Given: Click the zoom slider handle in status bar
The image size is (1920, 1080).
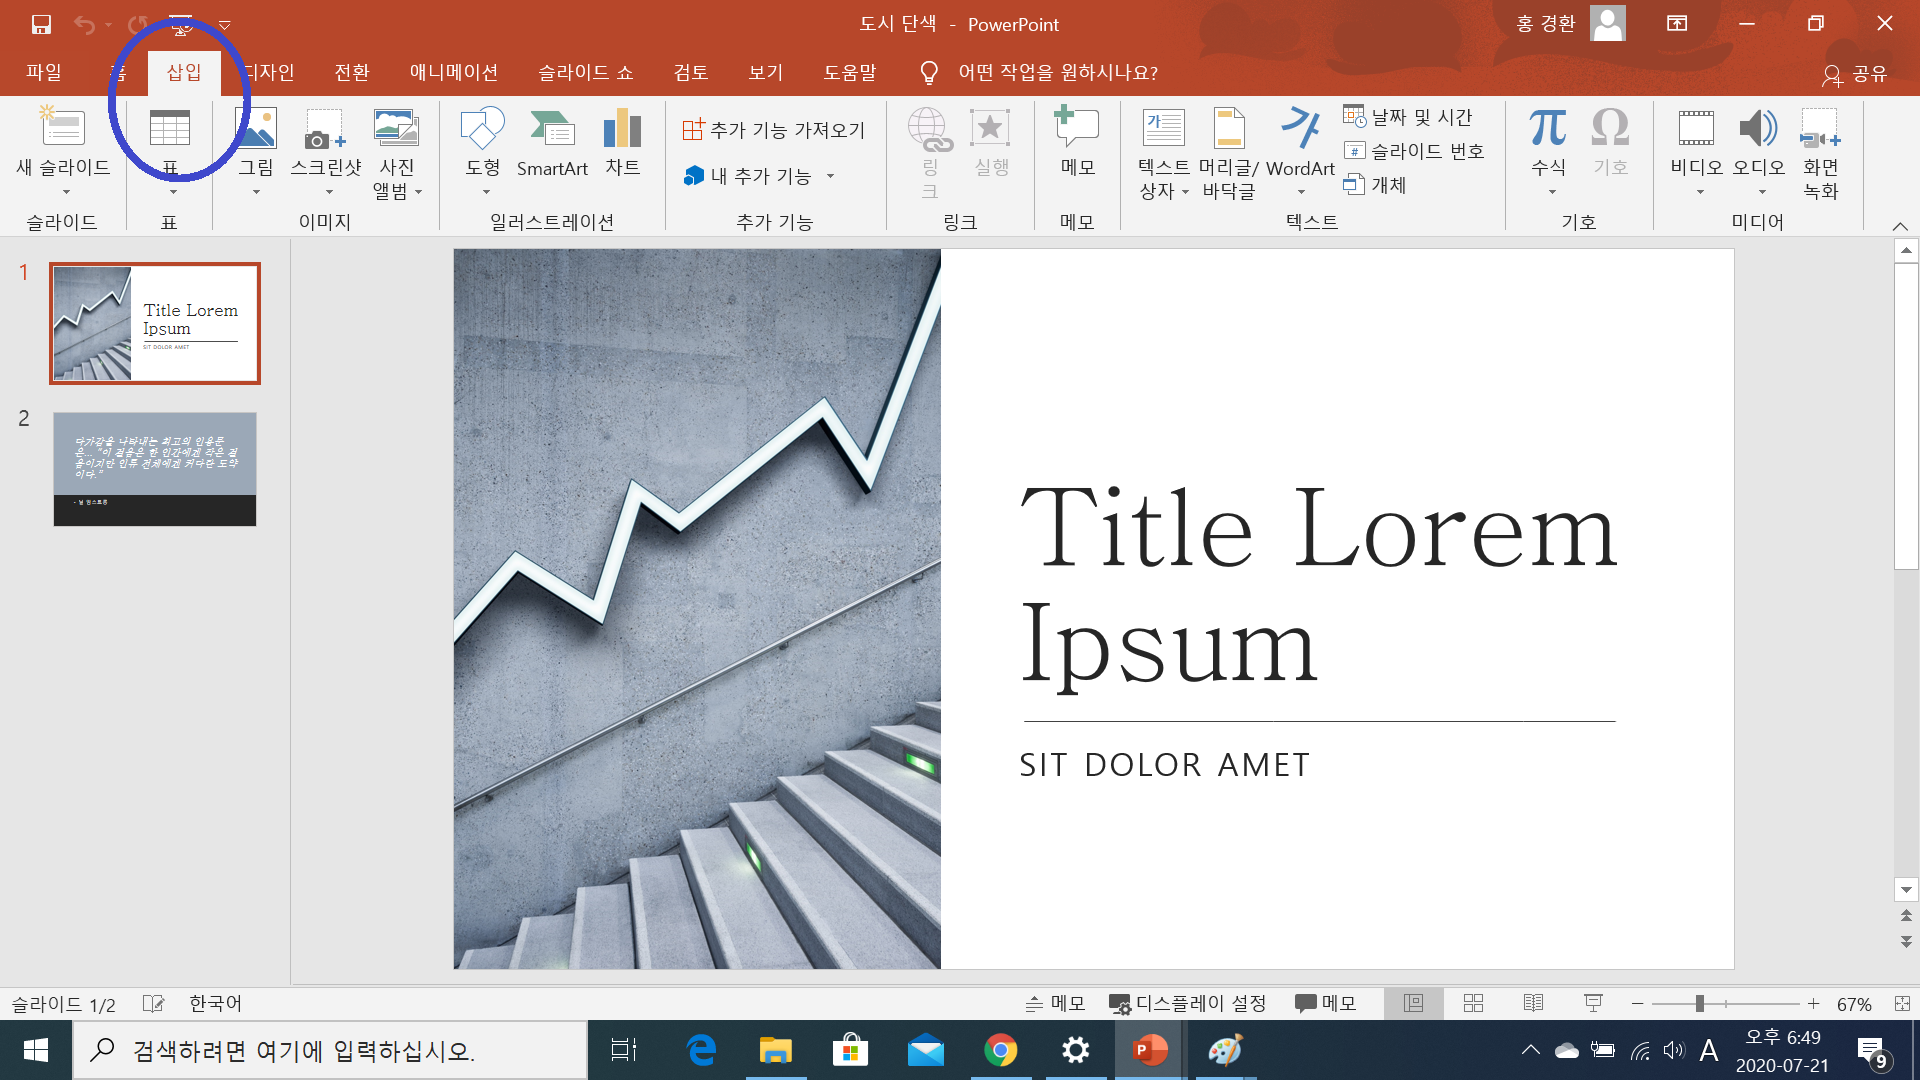Looking at the screenshot, I should pos(1699,1003).
